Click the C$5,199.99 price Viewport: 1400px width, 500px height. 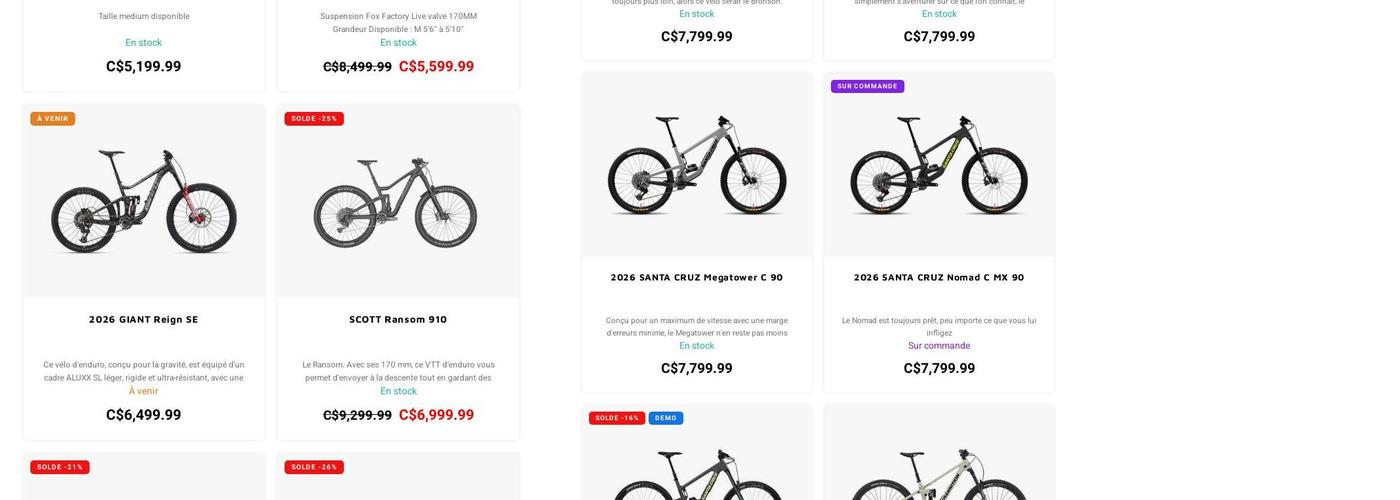[144, 67]
